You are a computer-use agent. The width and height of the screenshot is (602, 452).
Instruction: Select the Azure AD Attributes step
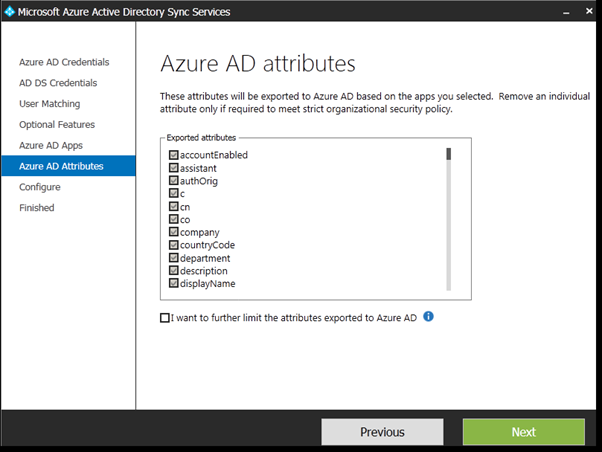click(x=68, y=166)
